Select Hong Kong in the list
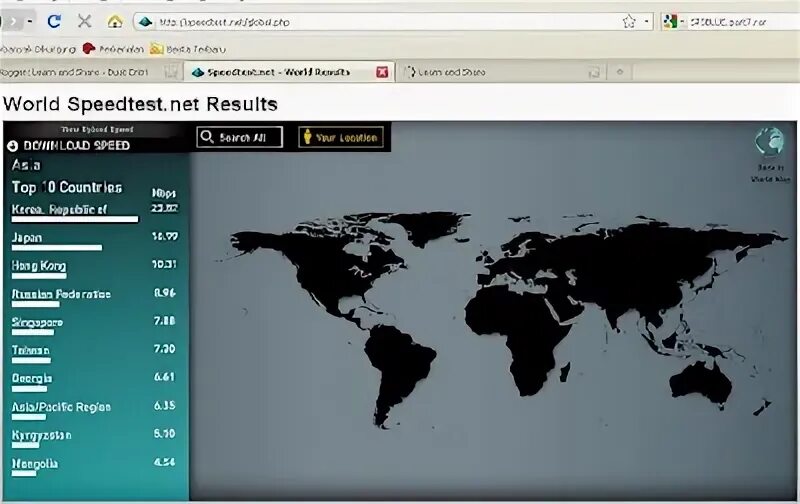Screen dimensions: 800x504 39,266
